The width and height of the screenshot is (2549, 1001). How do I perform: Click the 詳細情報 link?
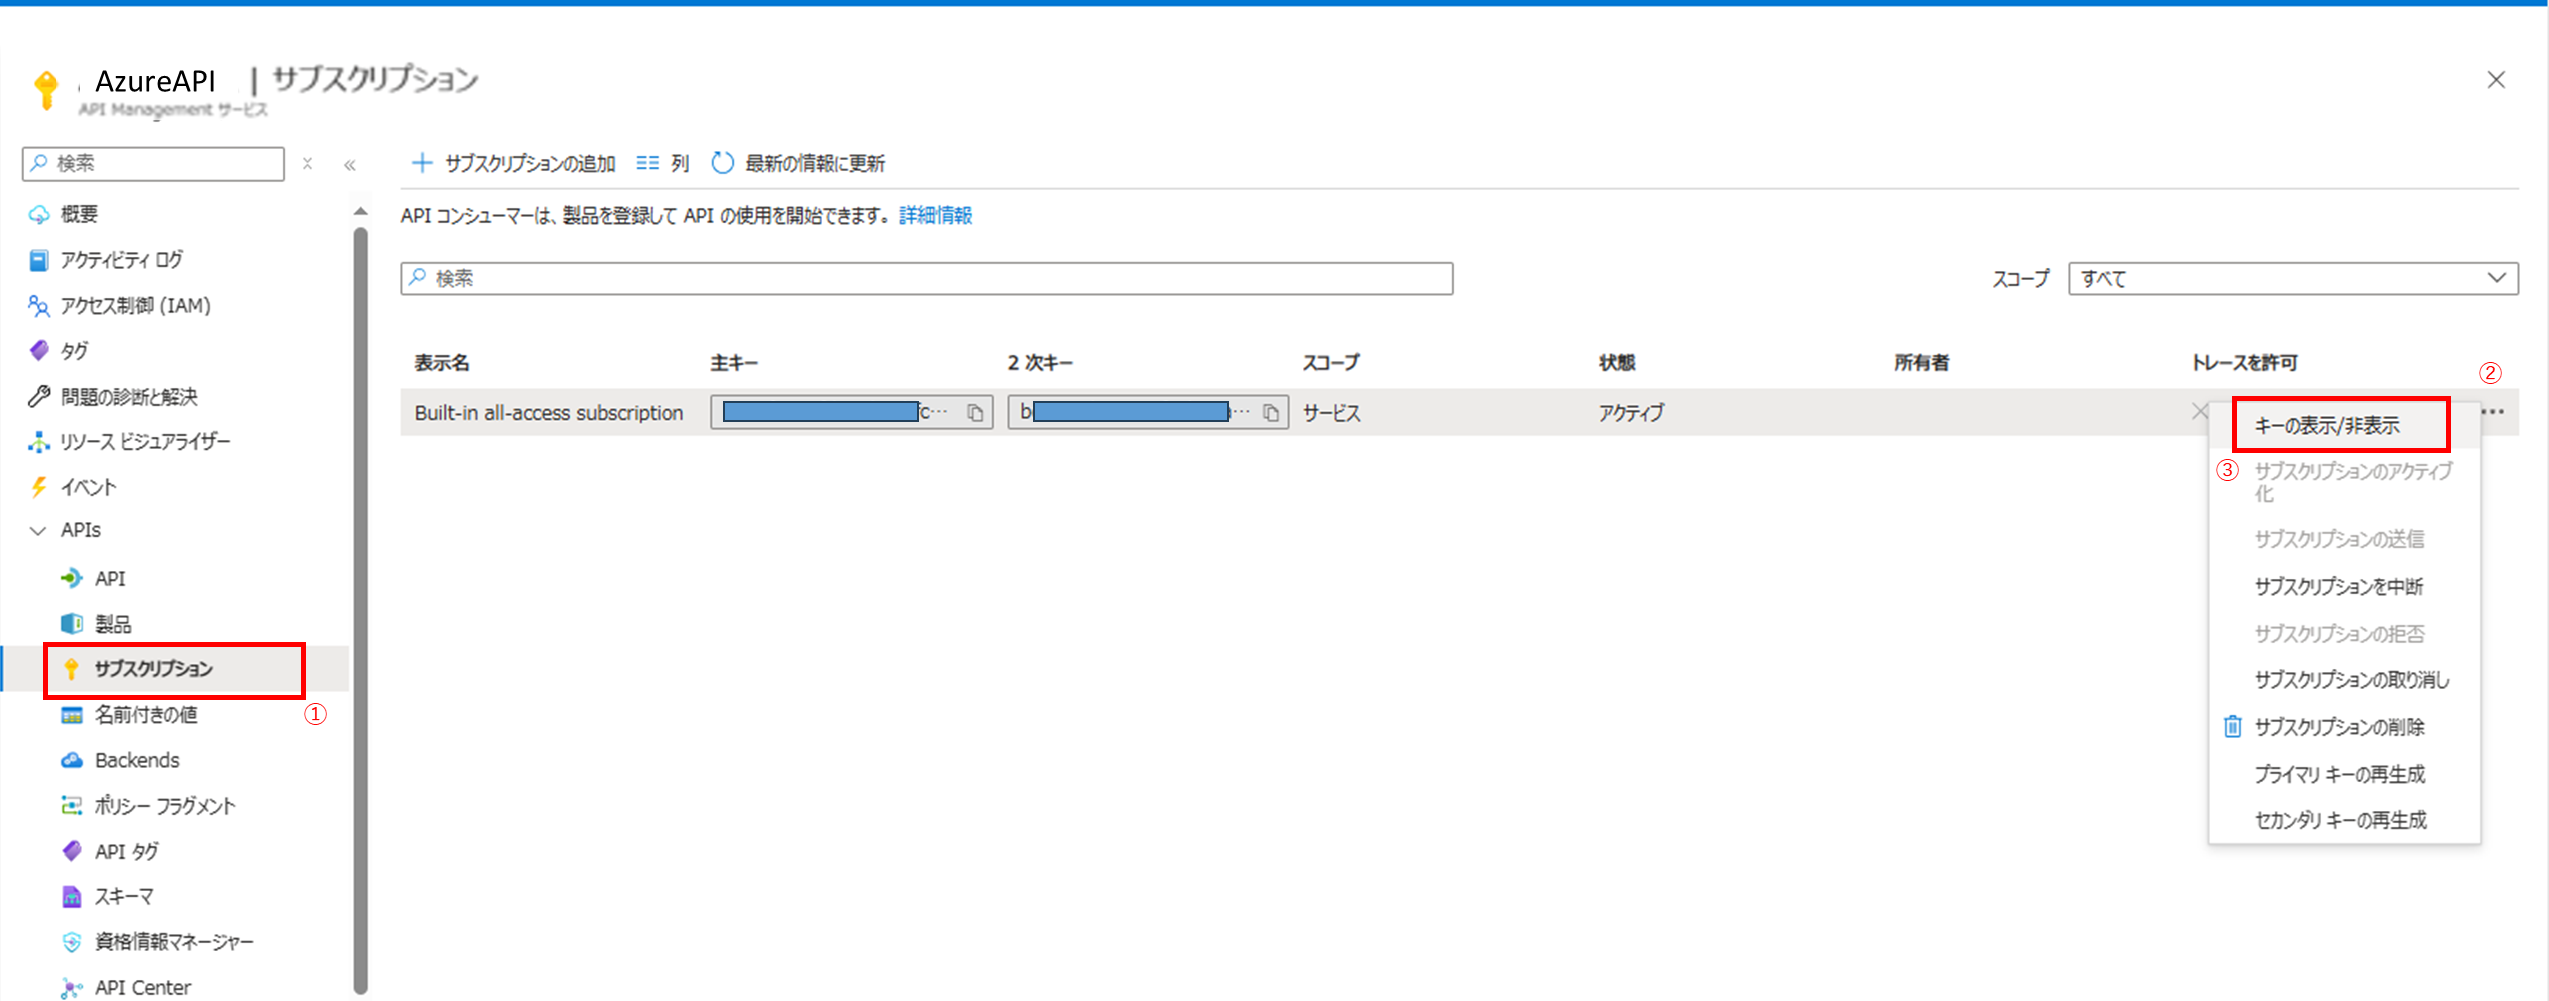pos(935,215)
